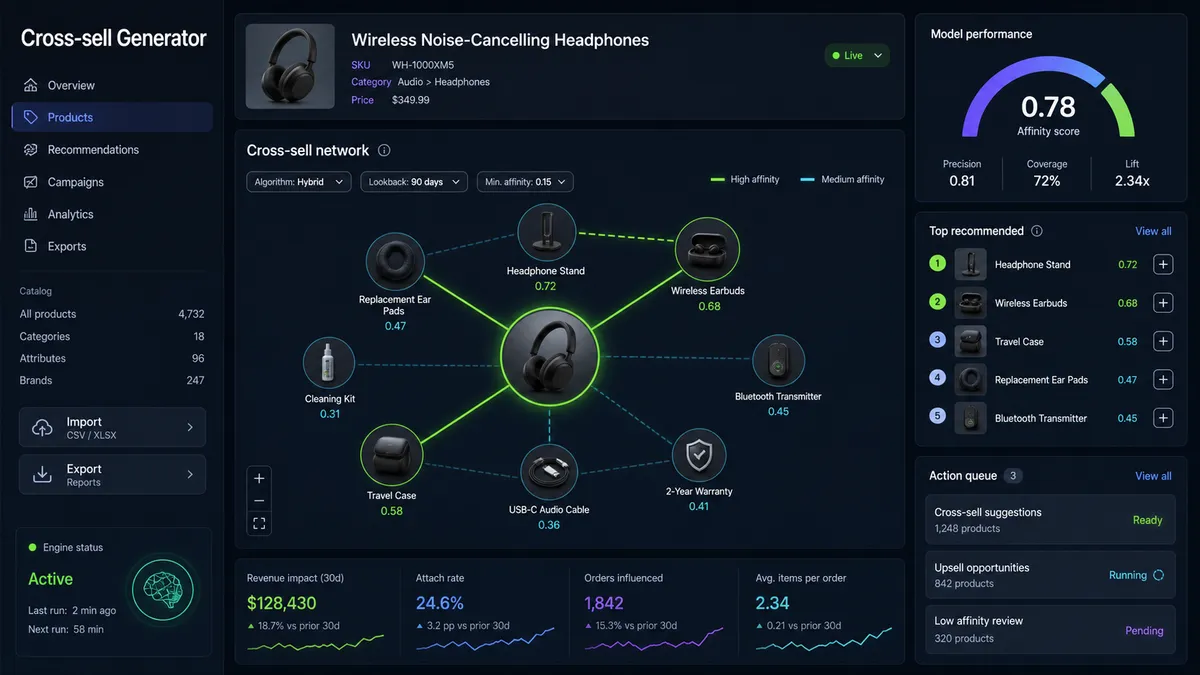1200x675 pixels.
Task: Click Medium affinity legend swatch
Action: pyautogui.click(x=808, y=180)
